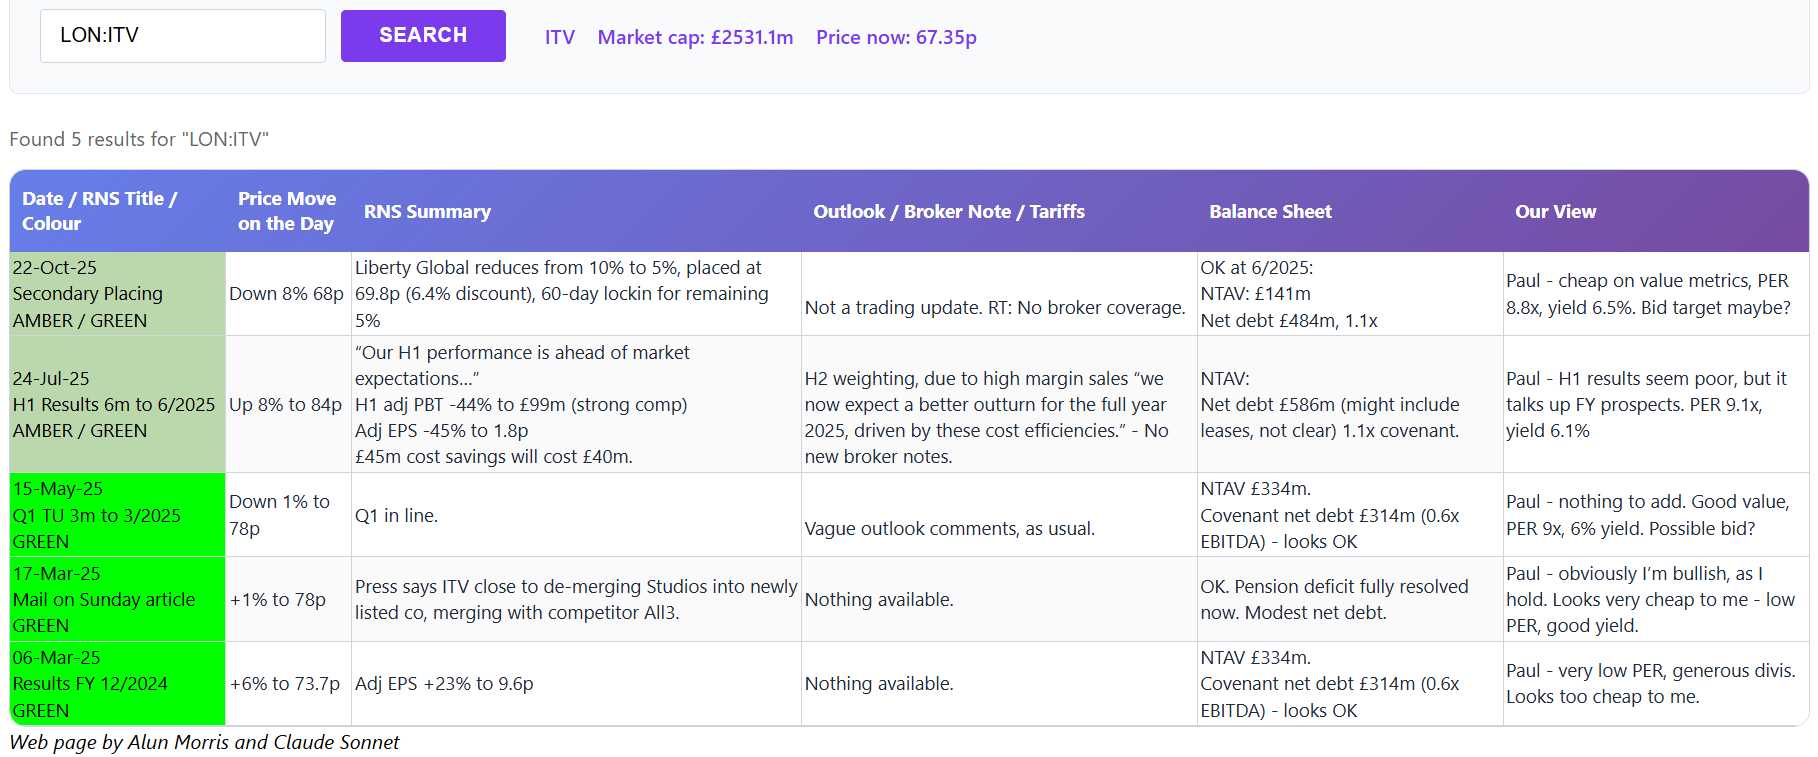Click the LON:ITV search input field
The width and height of the screenshot is (1818, 757).
[x=183, y=36]
